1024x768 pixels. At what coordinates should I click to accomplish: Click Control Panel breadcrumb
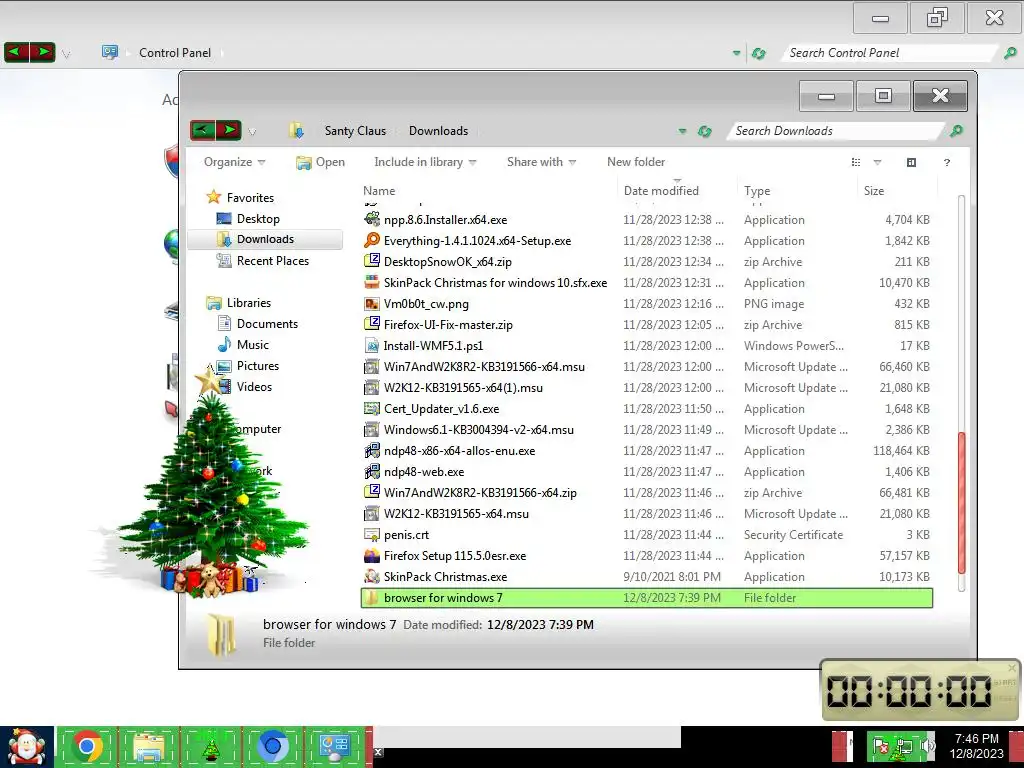175,53
